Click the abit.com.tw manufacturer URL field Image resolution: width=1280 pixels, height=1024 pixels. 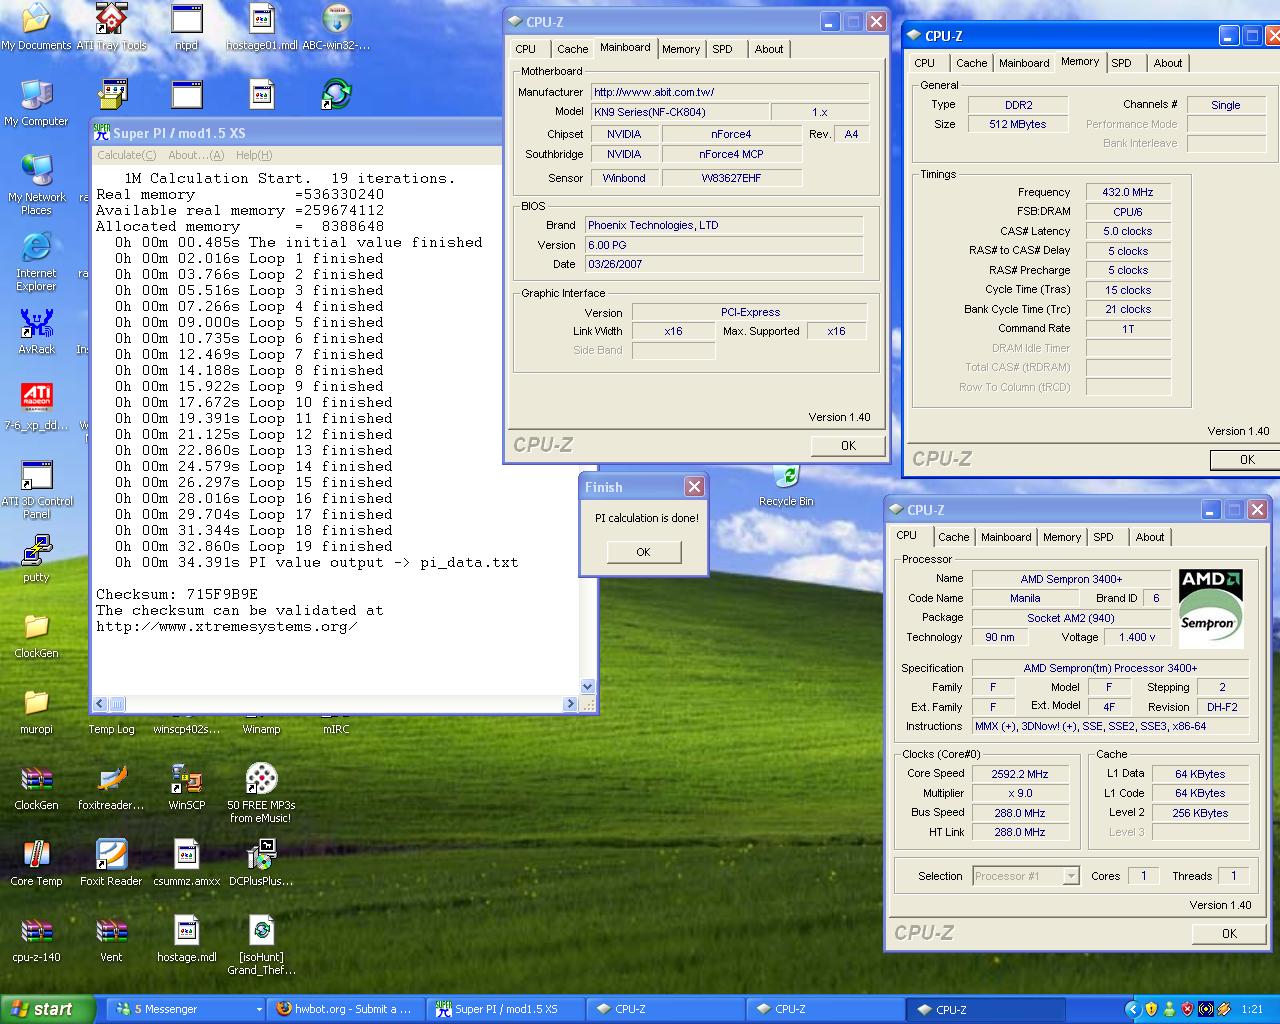click(x=729, y=92)
